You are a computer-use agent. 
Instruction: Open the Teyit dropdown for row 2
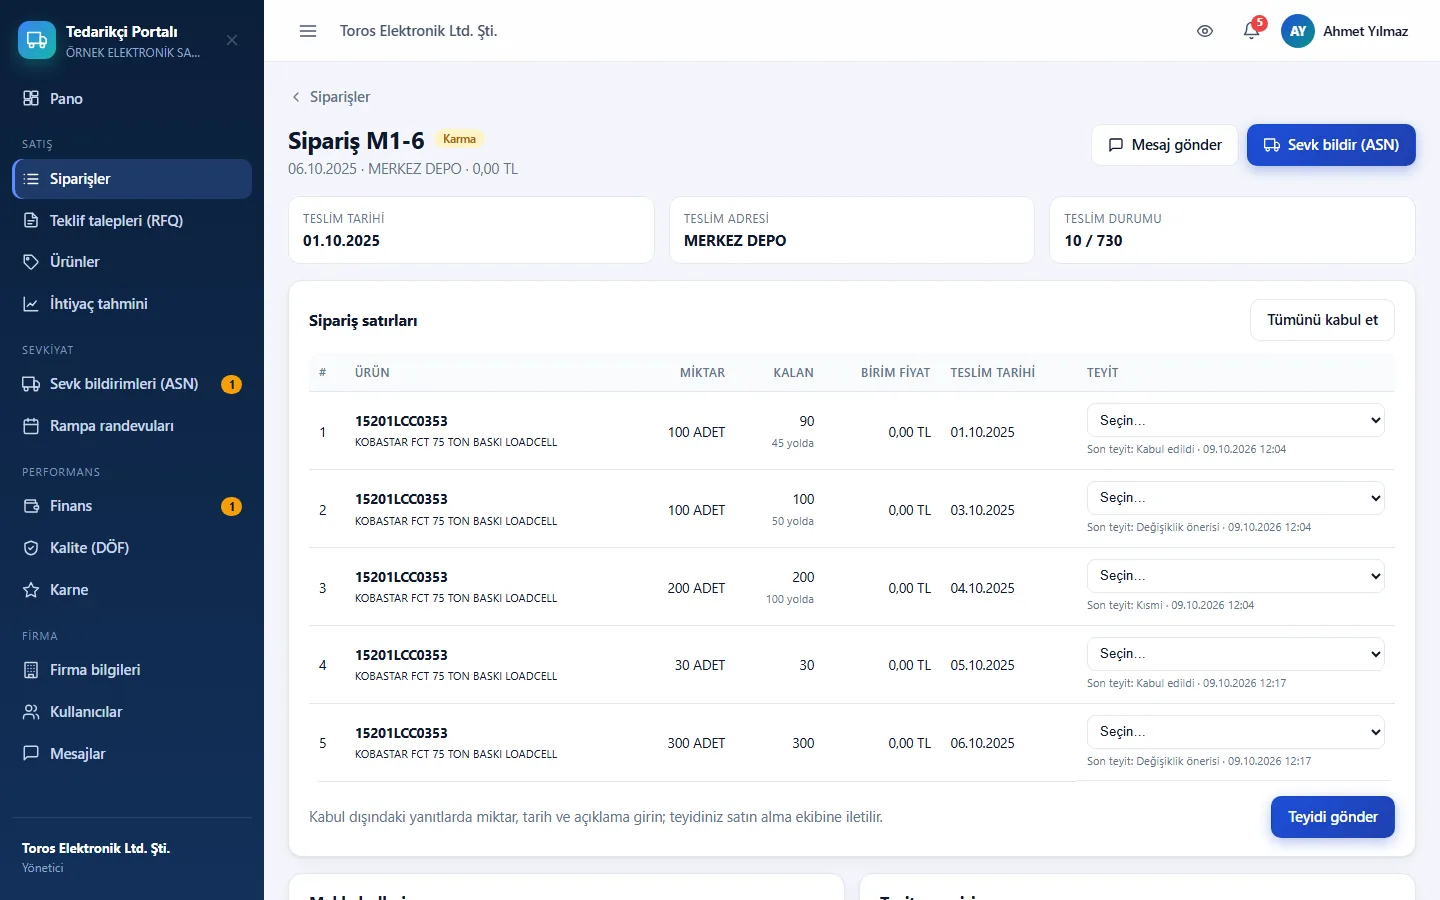point(1235,498)
